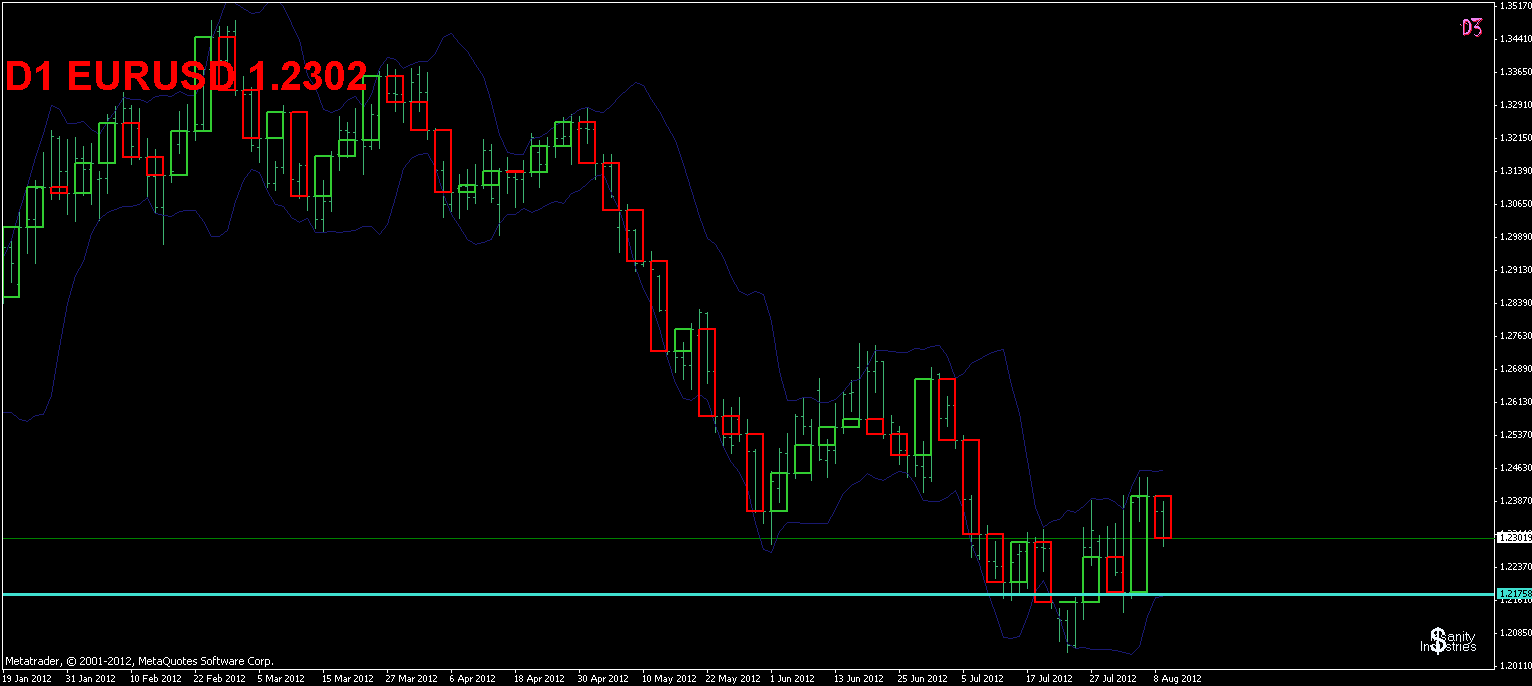Image resolution: width=1532 pixels, height=686 pixels.
Task: Select the cyan horizontal line at 1.21758
Action: [x=748, y=594]
